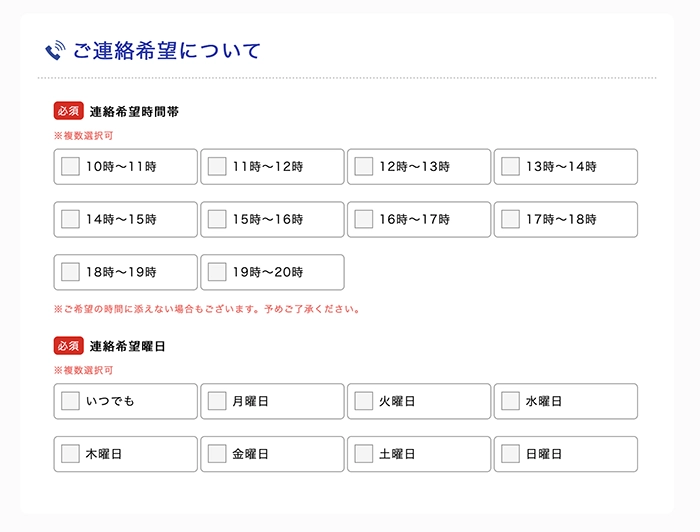This screenshot has height=532, width=700.
Task: Enable the 金曜日 contact day
Action: [217, 453]
